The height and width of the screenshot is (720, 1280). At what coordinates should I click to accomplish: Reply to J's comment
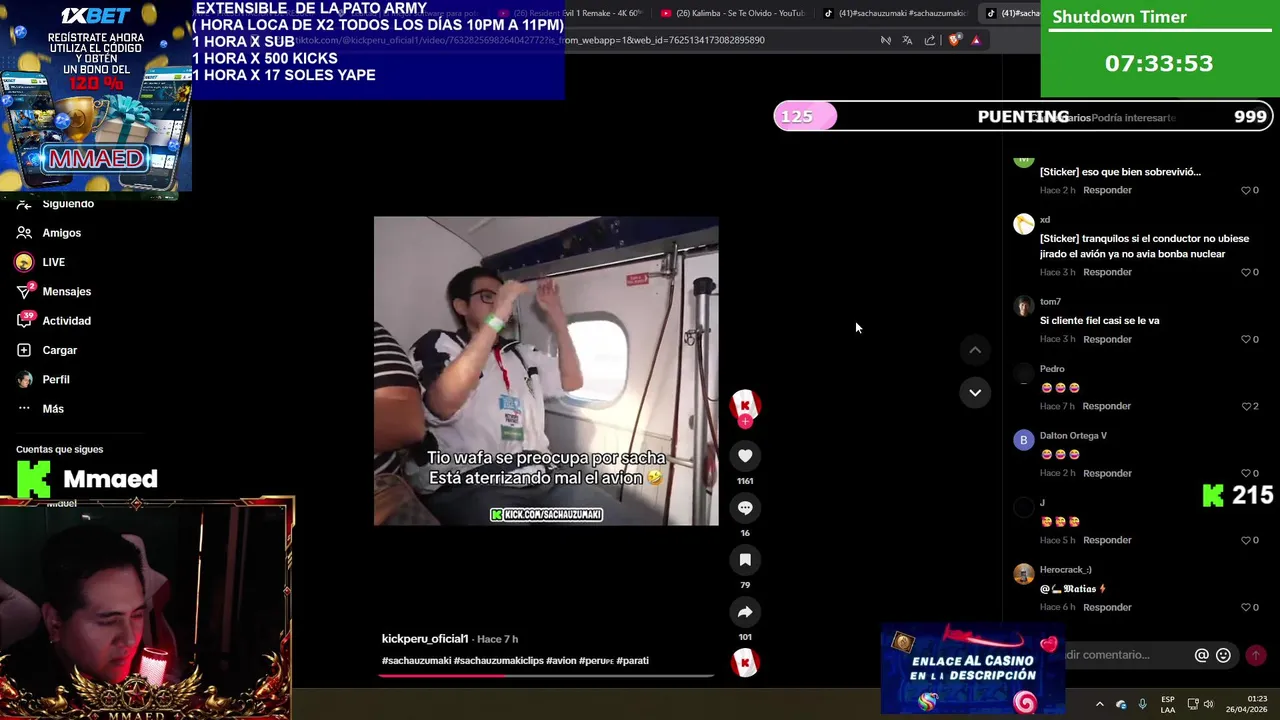click(1107, 540)
